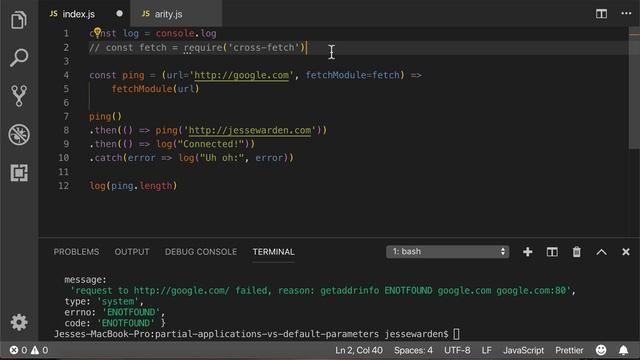Click terminal text "errno: 'ENOTFOUND'"
640x360 pixels.
tap(112, 312)
